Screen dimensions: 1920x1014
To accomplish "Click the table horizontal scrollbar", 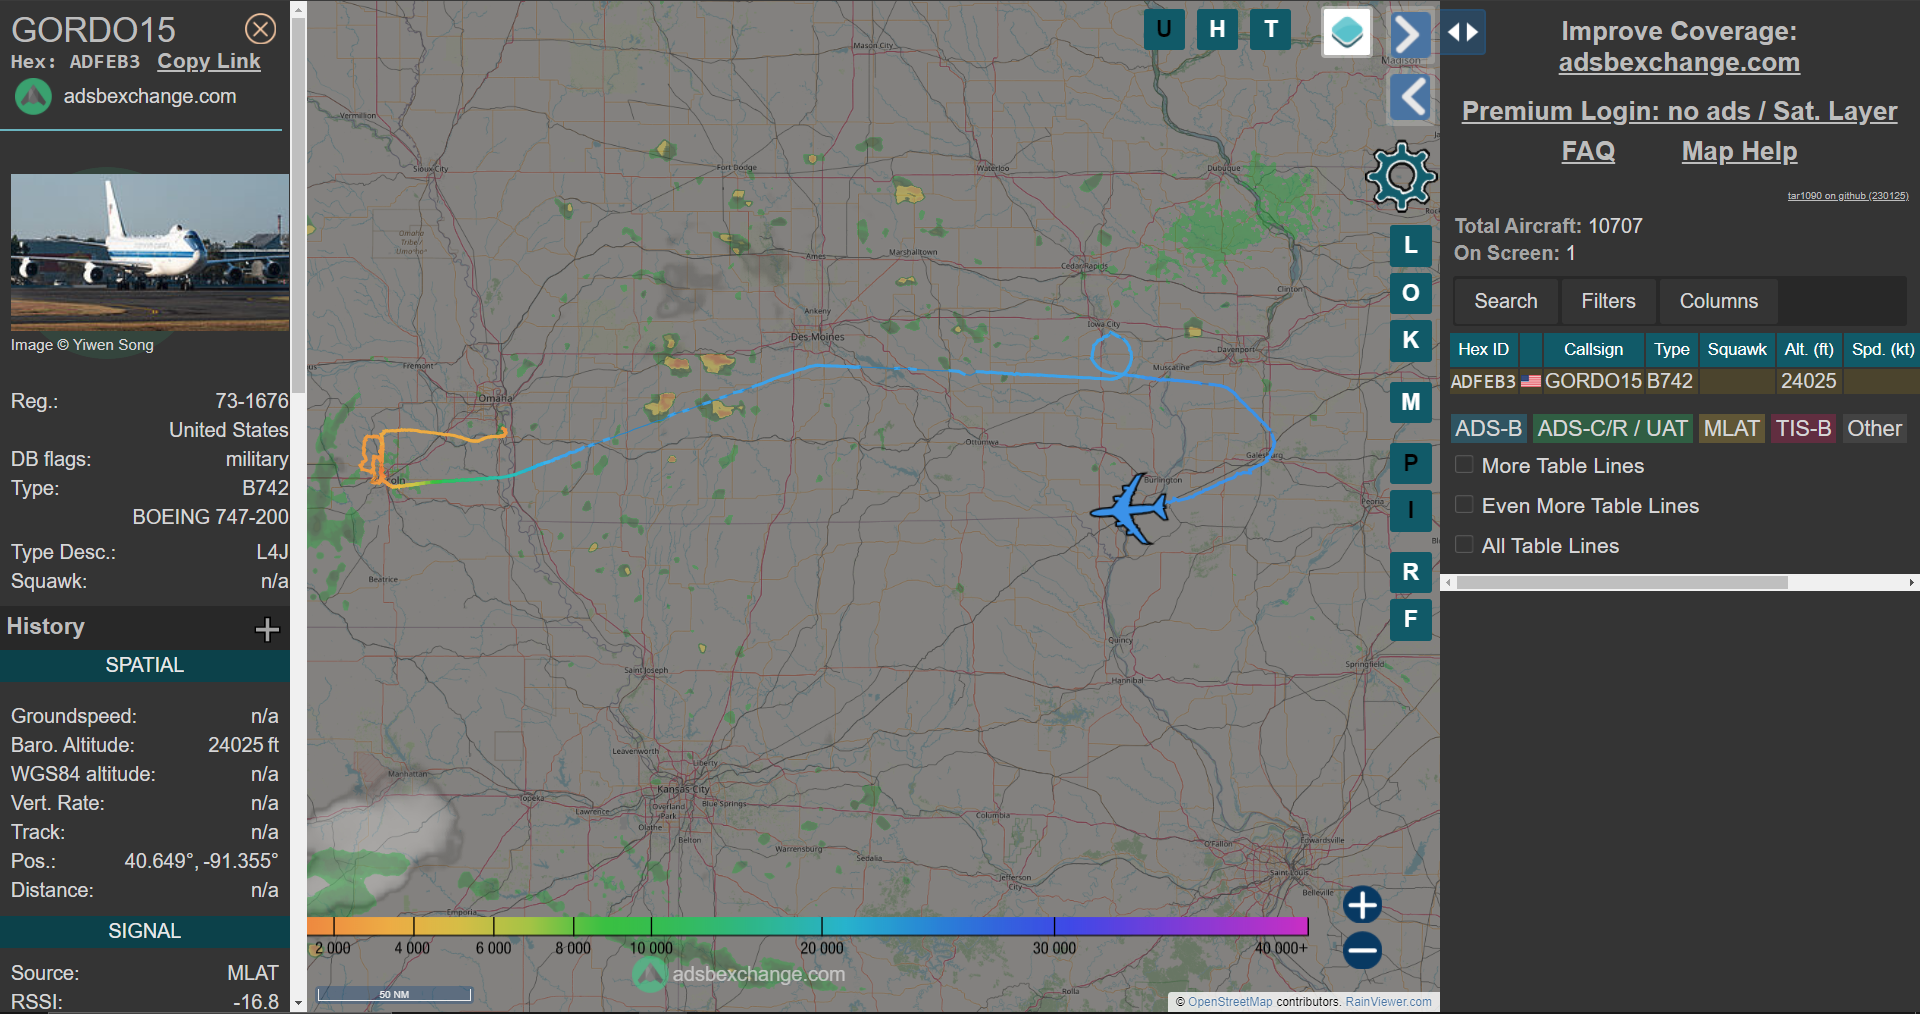I will (x=1622, y=582).
